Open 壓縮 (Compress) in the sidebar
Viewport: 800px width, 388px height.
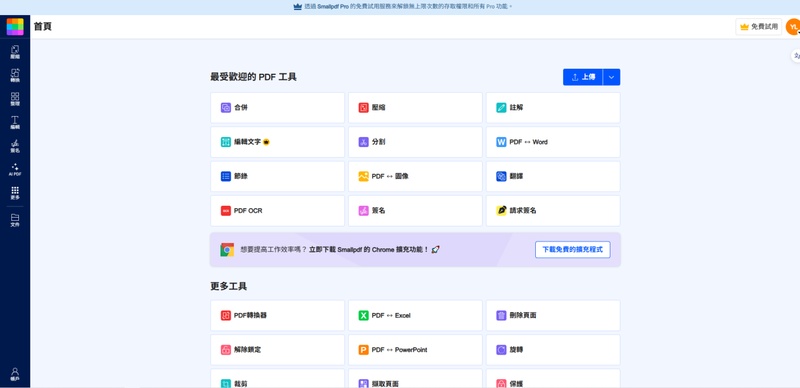point(15,52)
